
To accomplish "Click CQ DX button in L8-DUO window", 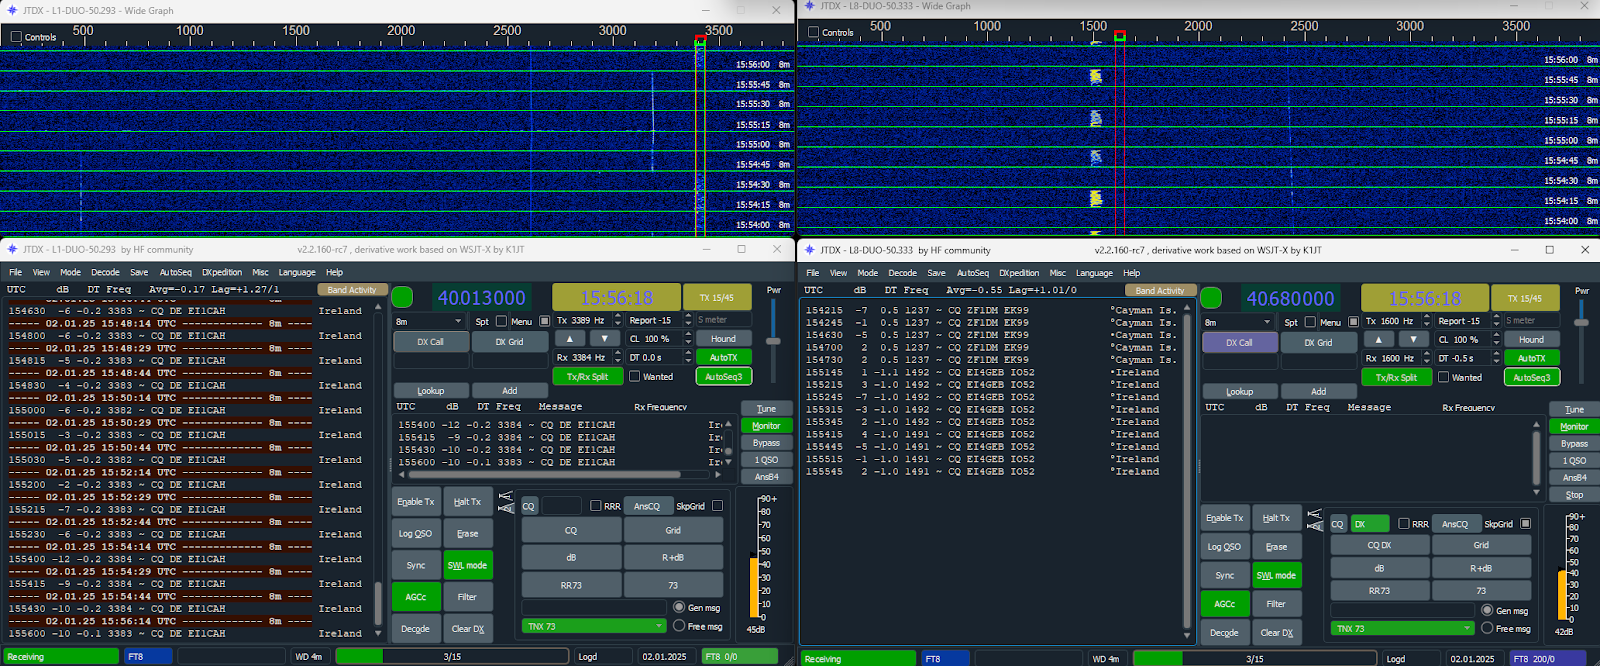I will pyautogui.click(x=1379, y=545).
